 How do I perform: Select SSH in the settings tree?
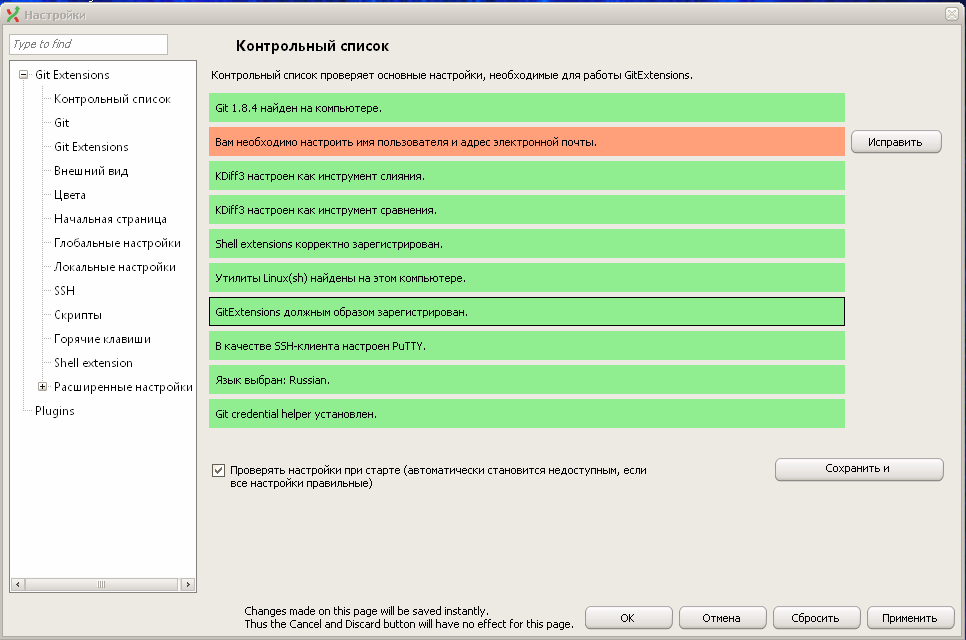click(64, 291)
